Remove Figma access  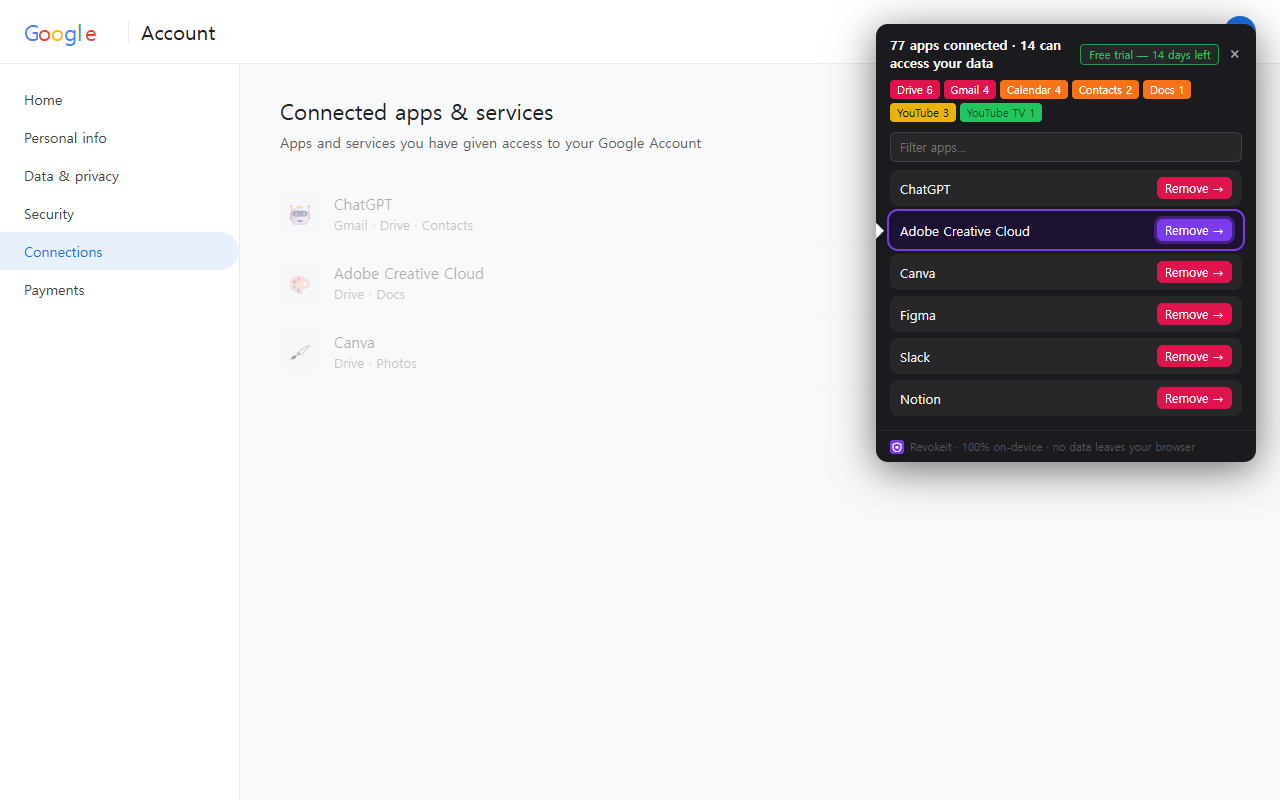click(1194, 314)
